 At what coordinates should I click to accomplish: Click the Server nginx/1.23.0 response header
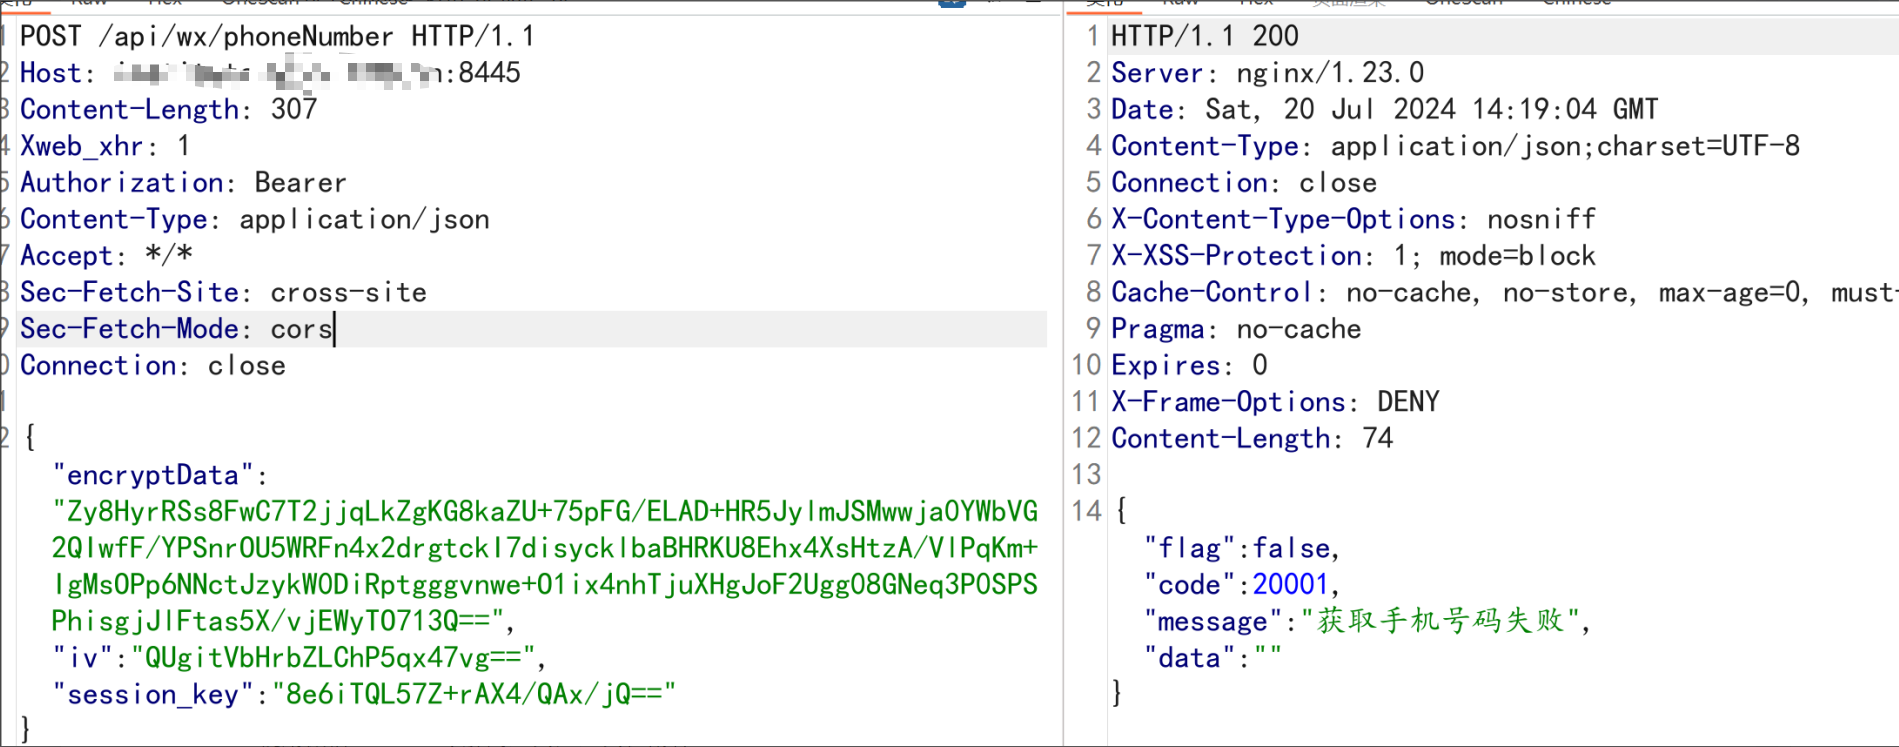[x=1267, y=73]
